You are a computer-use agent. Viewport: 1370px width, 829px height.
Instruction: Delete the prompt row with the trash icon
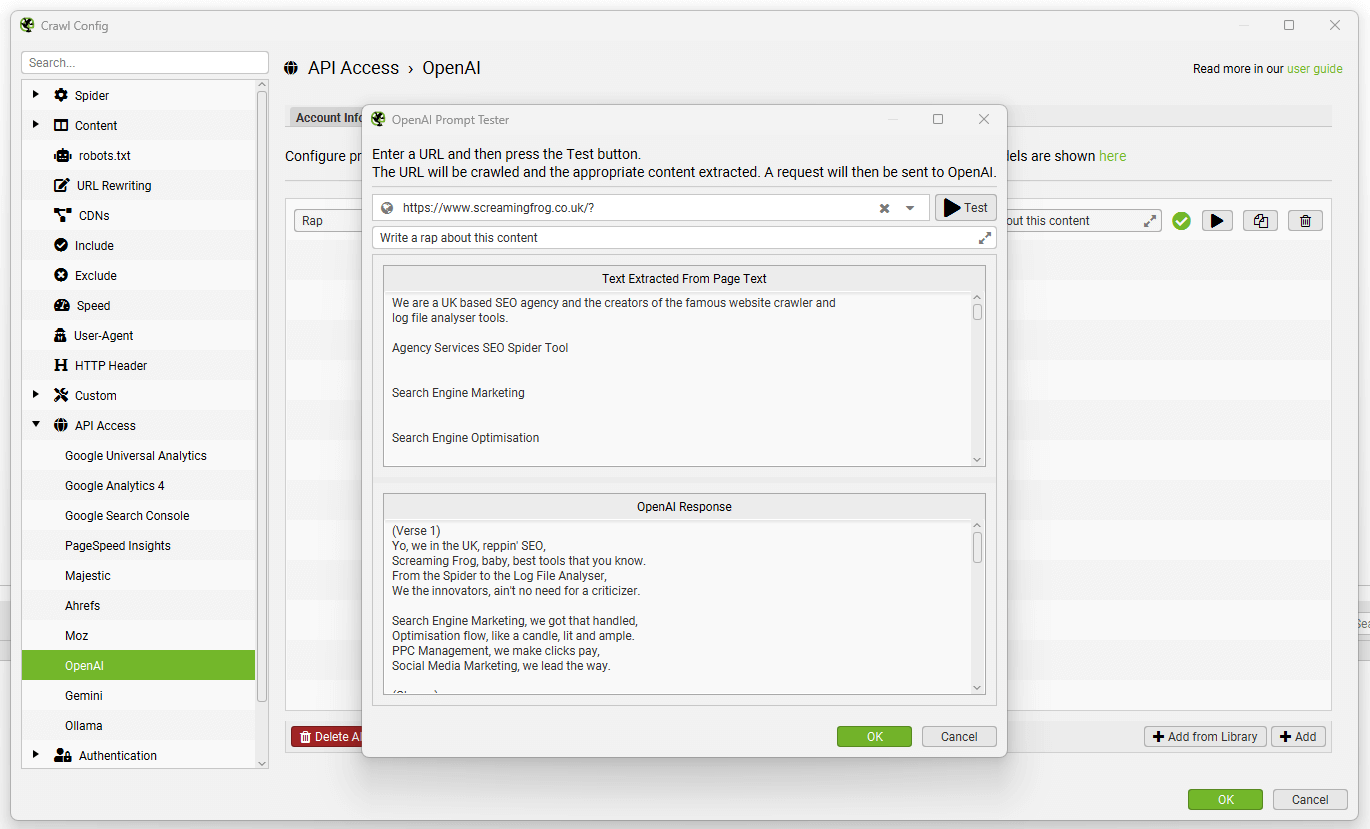coord(1305,221)
